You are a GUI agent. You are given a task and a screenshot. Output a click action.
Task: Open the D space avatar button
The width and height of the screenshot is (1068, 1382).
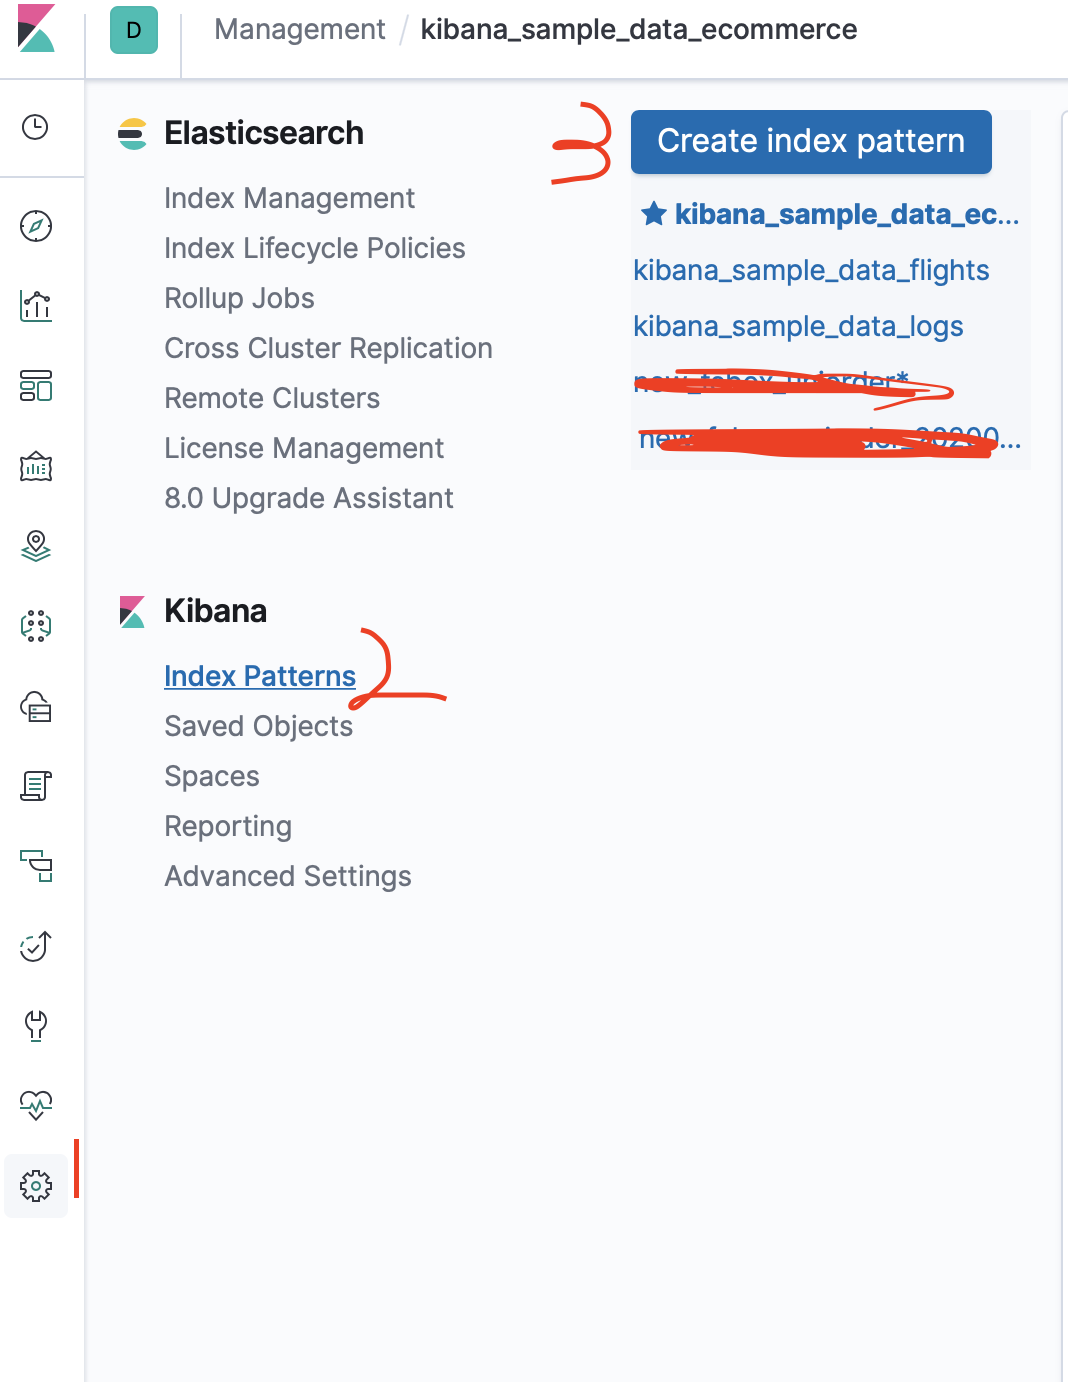point(134,31)
